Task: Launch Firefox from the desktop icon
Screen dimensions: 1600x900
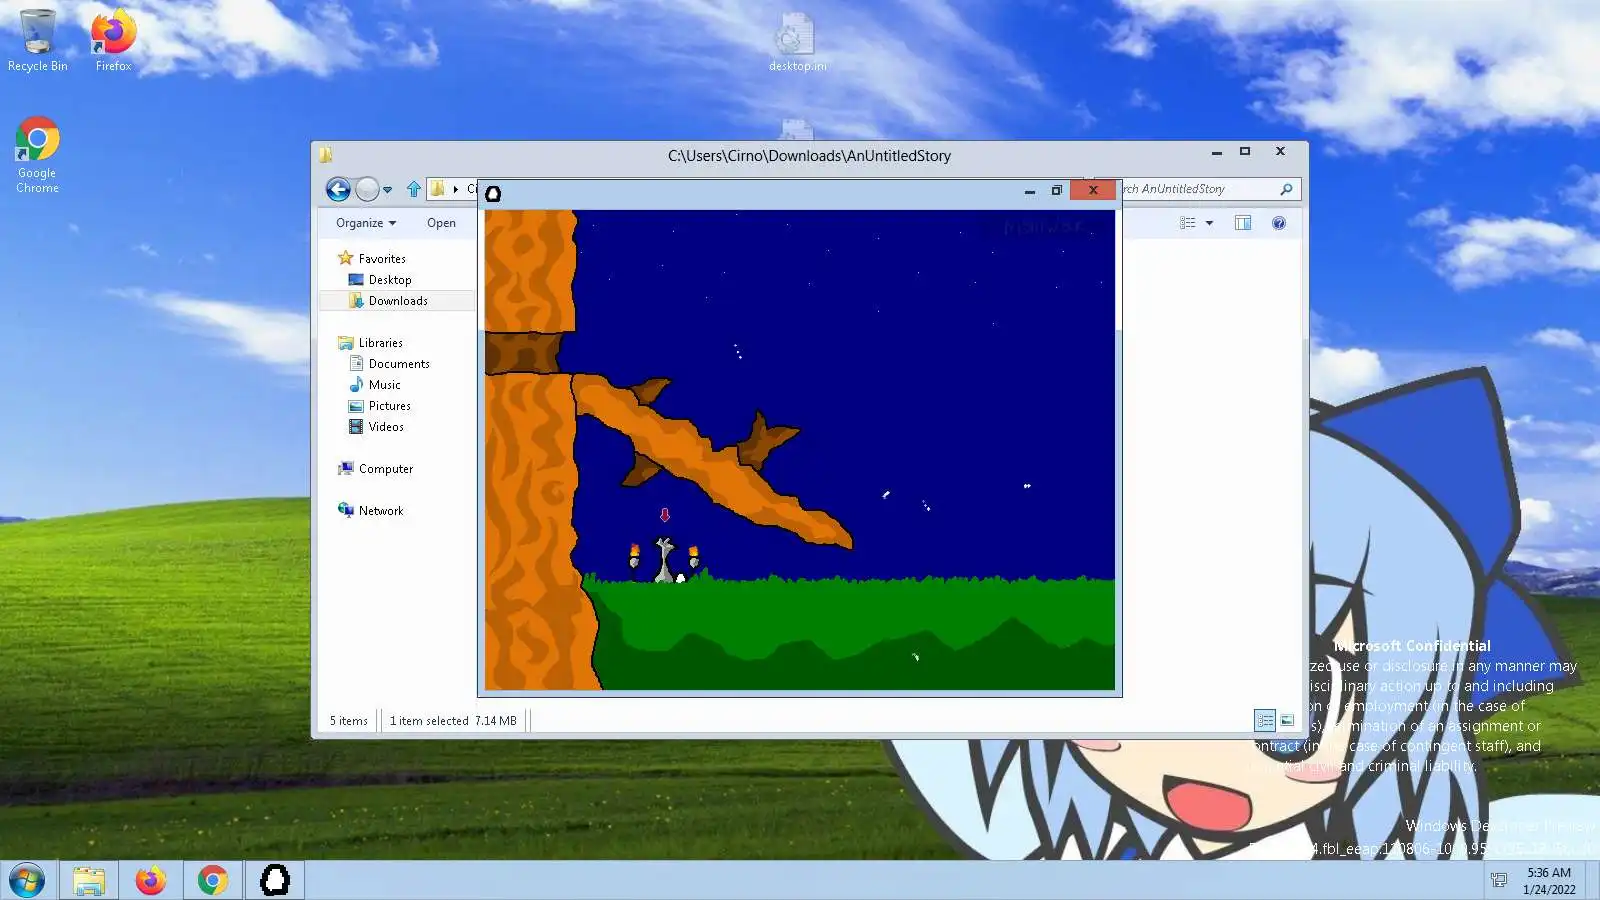Action: [x=113, y=40]
